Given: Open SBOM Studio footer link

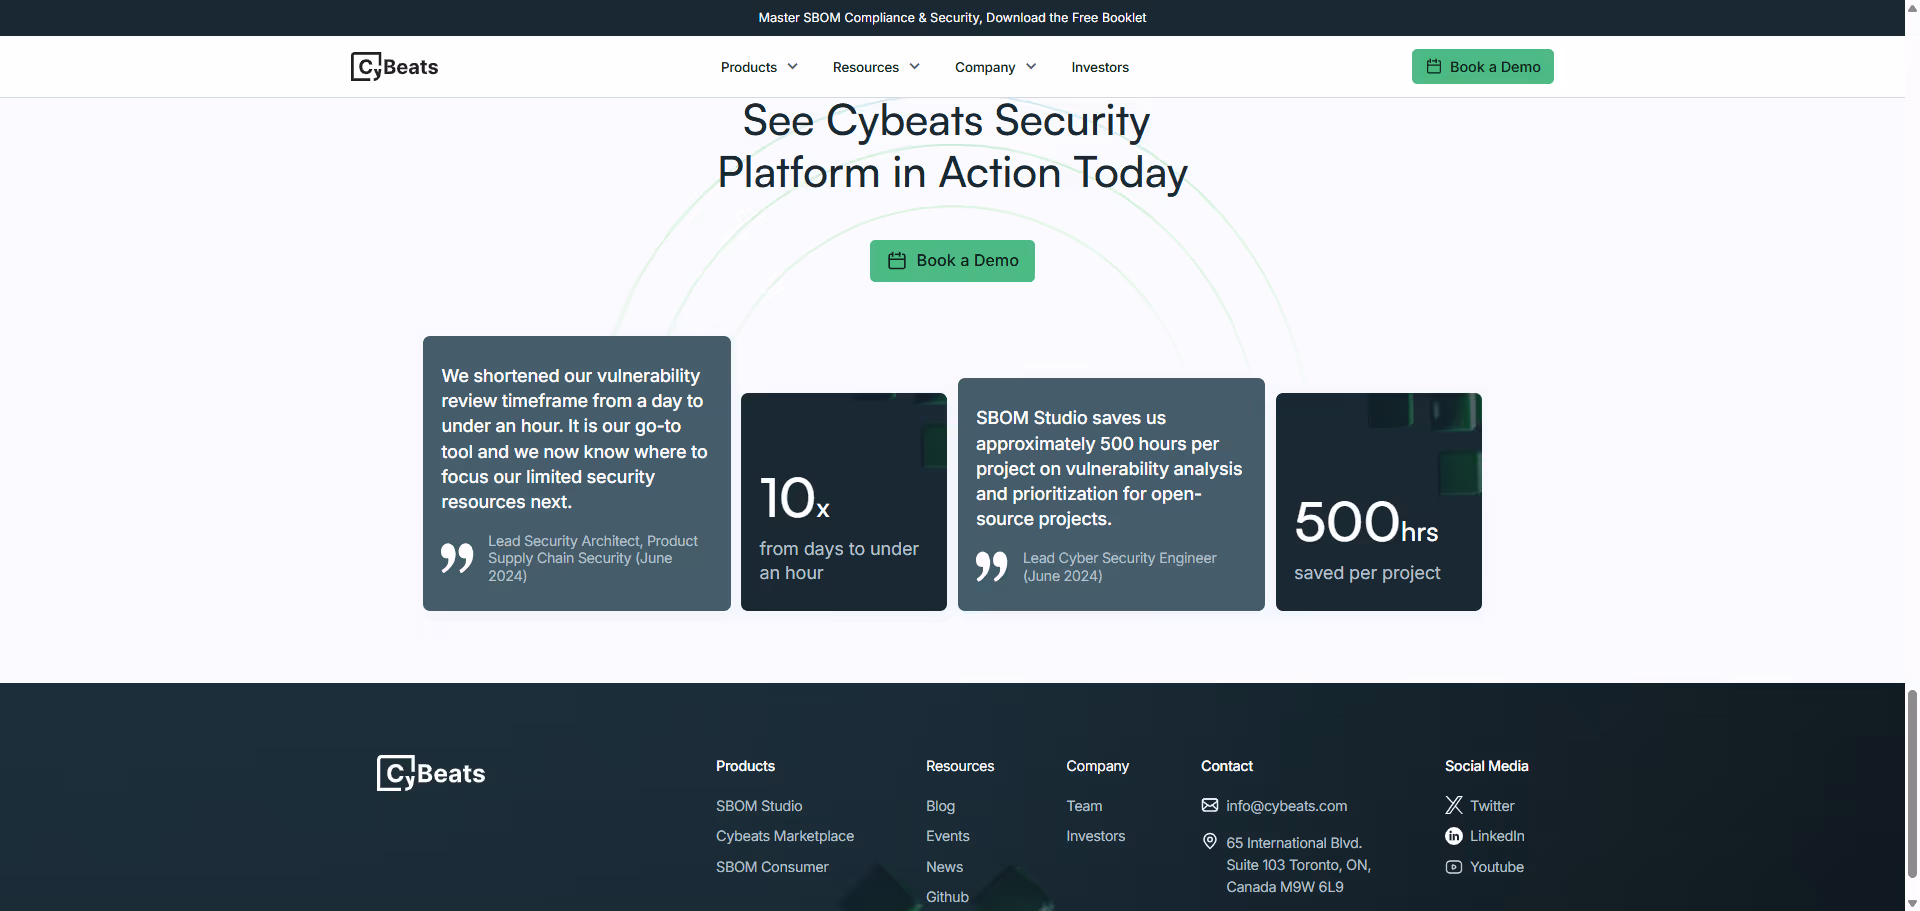Looking at the screenshot, I should (x=759, y=806).
